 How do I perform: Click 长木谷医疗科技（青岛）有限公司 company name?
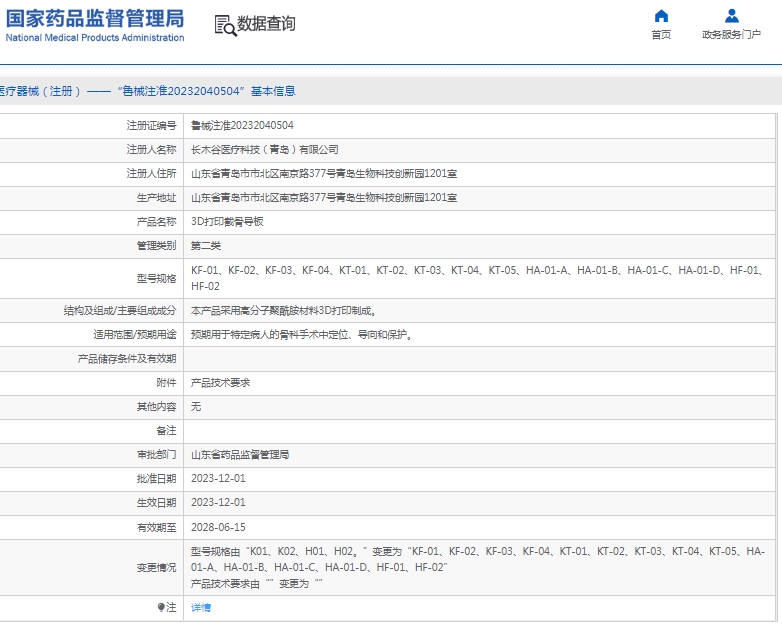265,149
